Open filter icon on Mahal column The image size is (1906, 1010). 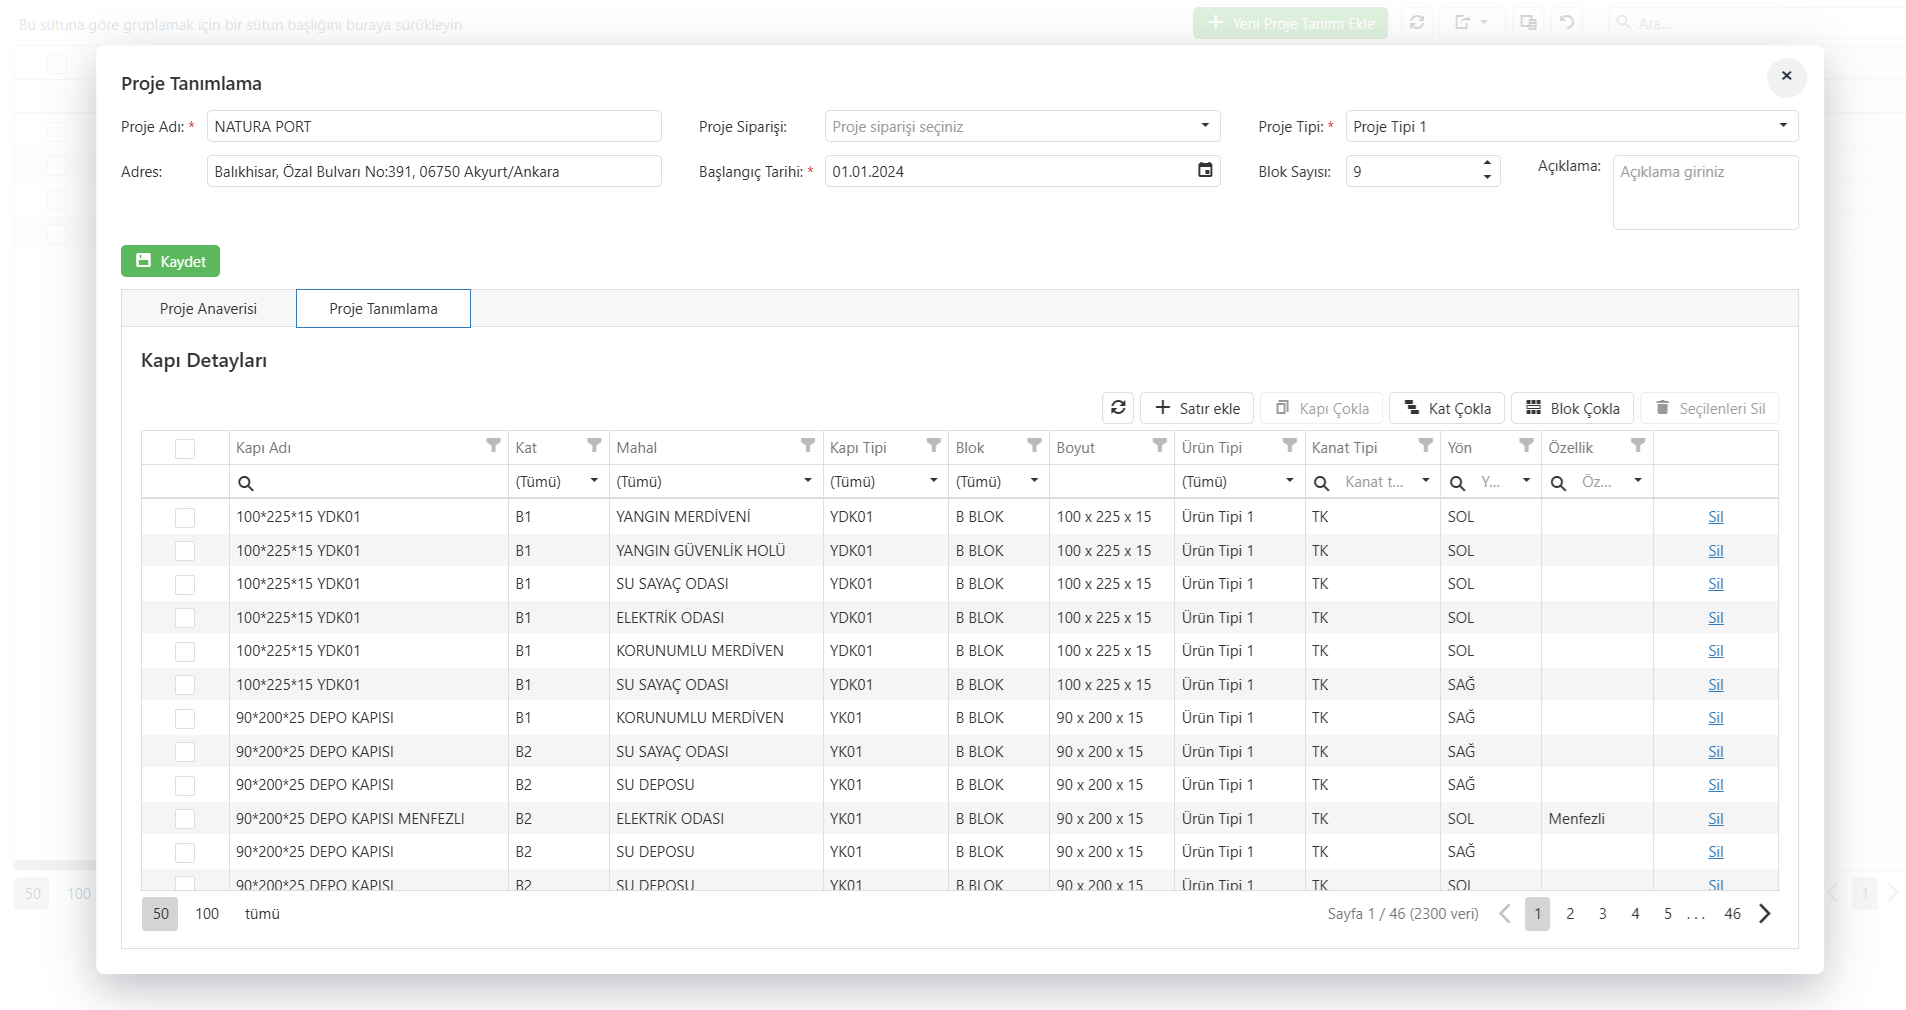[x=808, y=446]
